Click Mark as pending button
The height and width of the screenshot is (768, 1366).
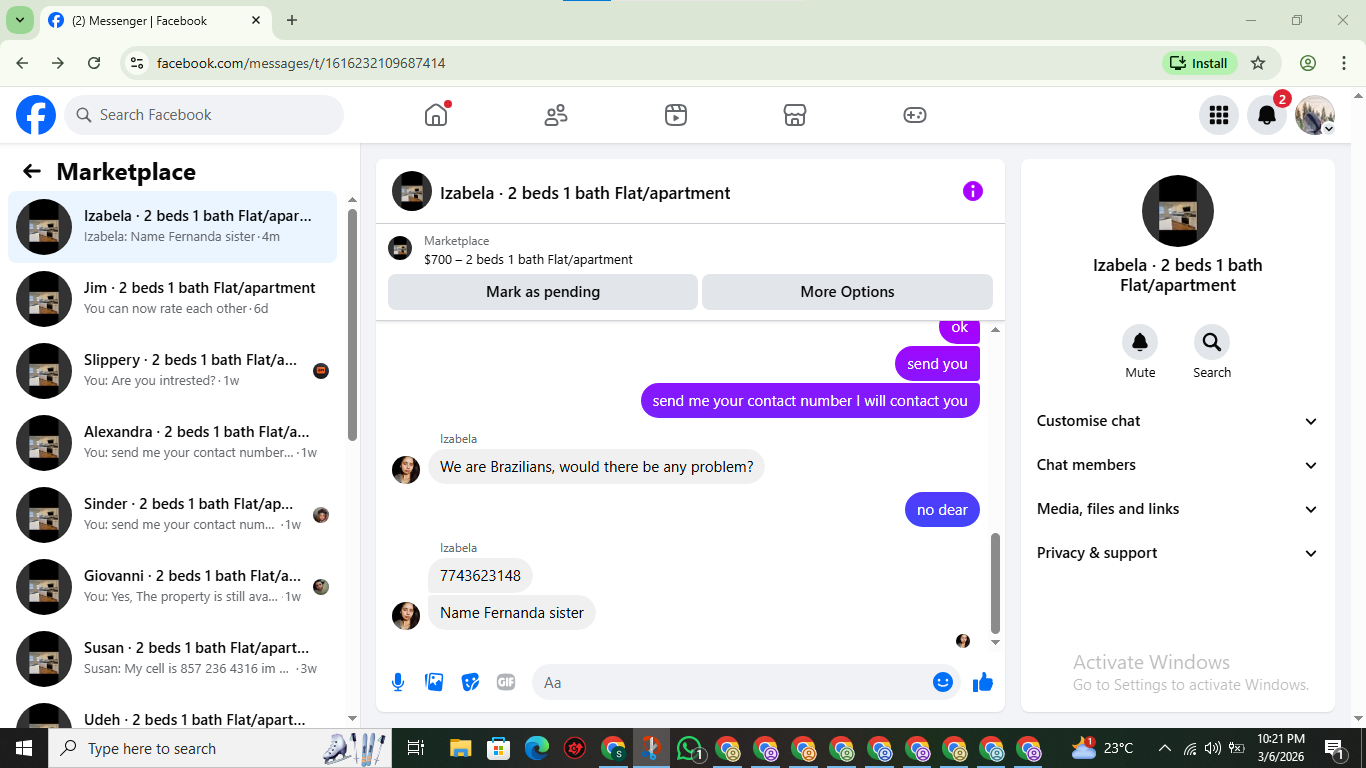tap(543, 292)
